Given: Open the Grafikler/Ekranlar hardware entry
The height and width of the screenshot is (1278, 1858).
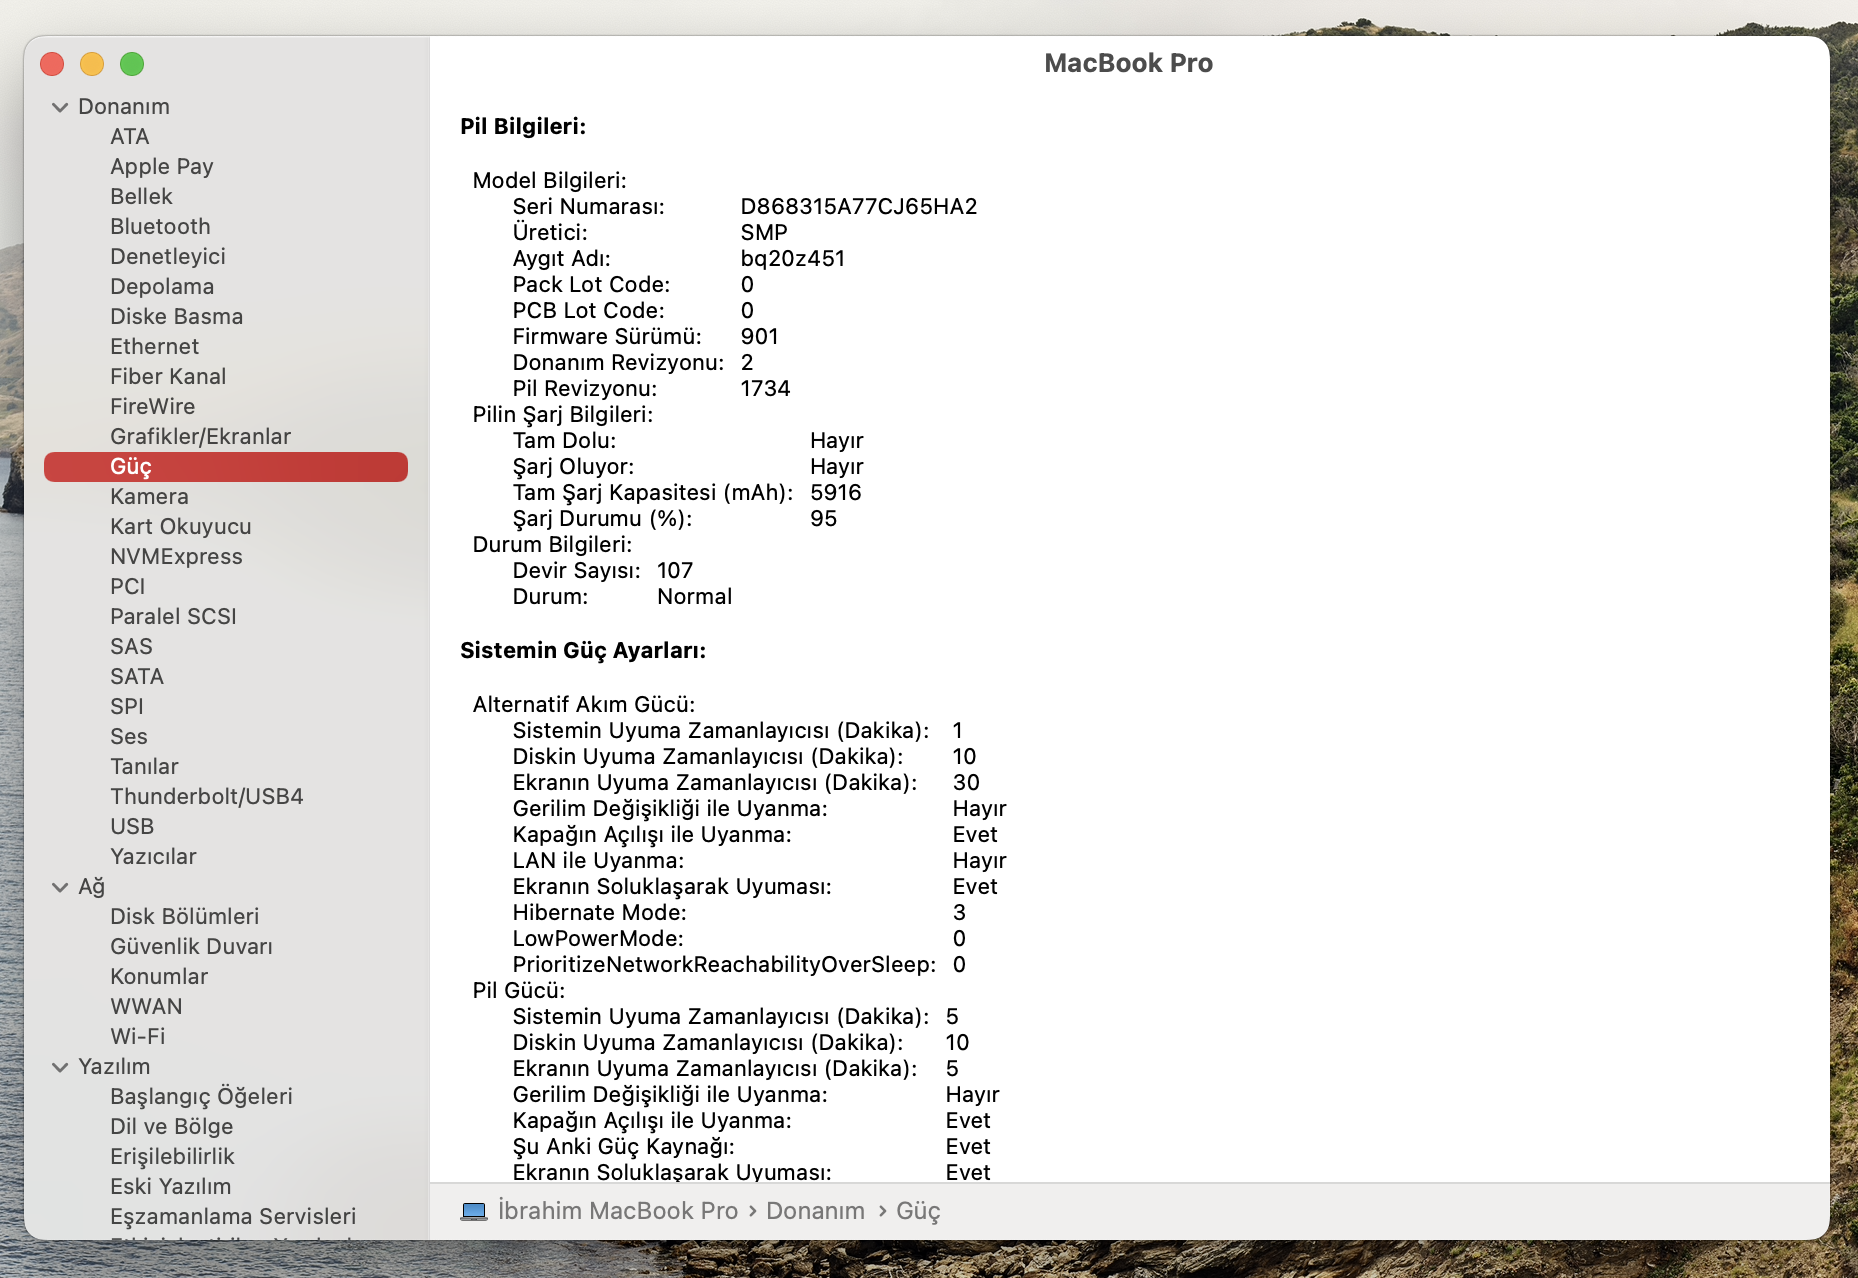Looking at the screenshot, I should [200, 437].
